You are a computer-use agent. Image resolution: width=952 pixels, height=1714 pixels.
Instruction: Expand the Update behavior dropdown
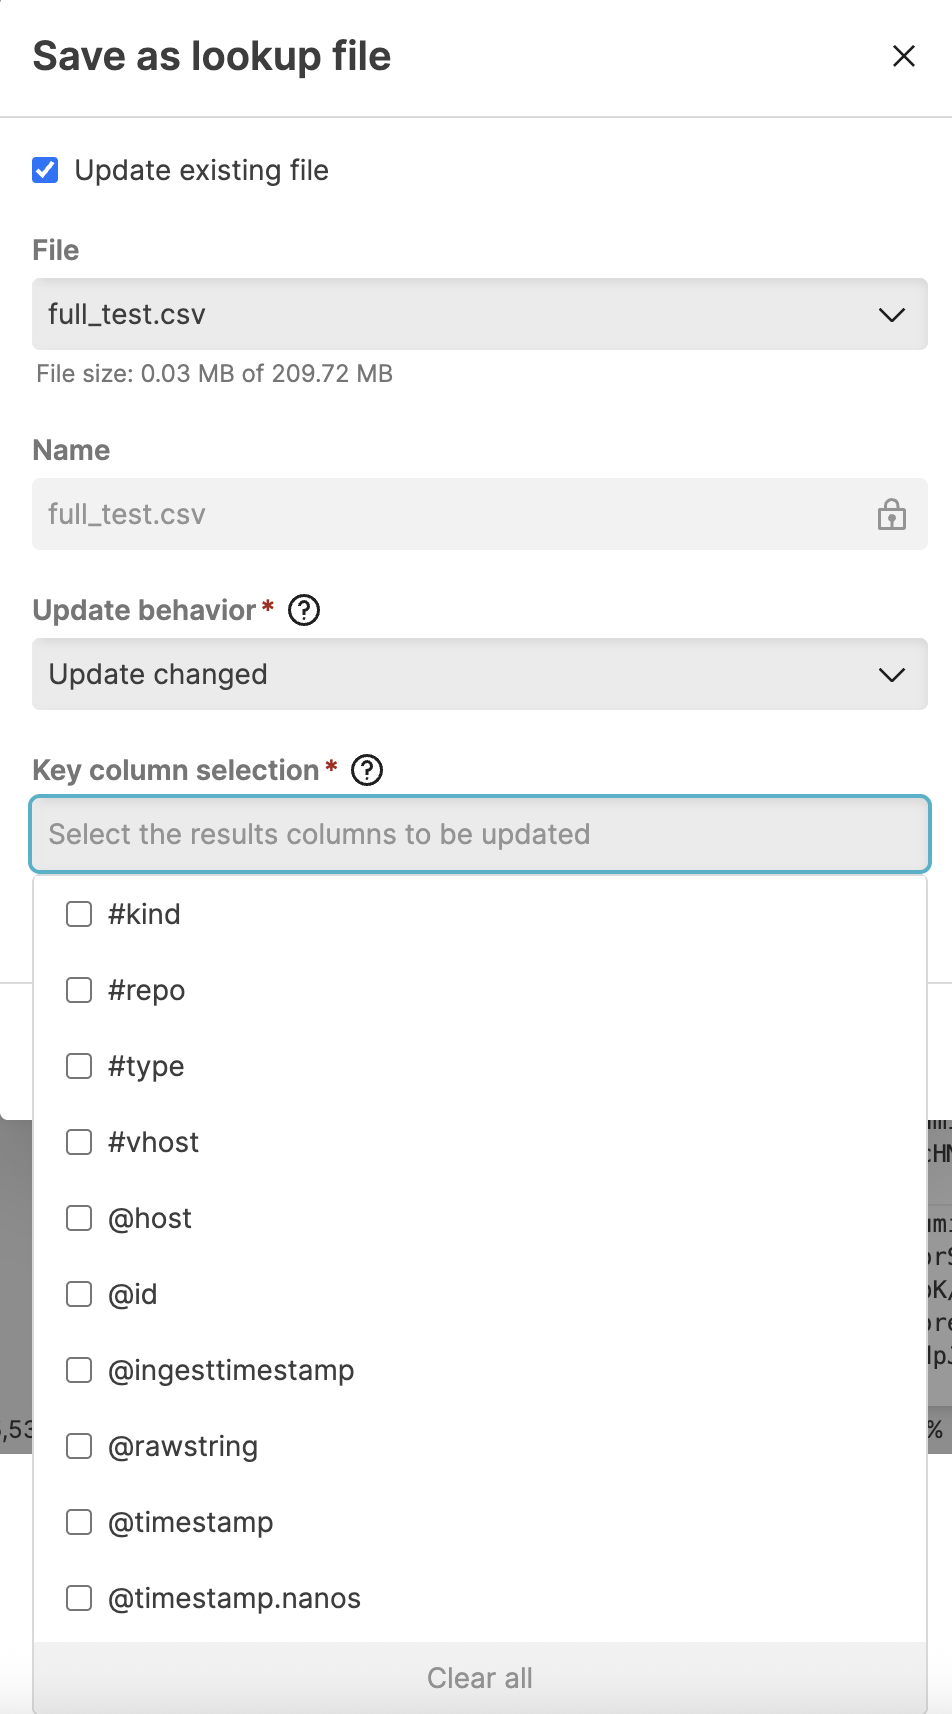click(480, 674)
